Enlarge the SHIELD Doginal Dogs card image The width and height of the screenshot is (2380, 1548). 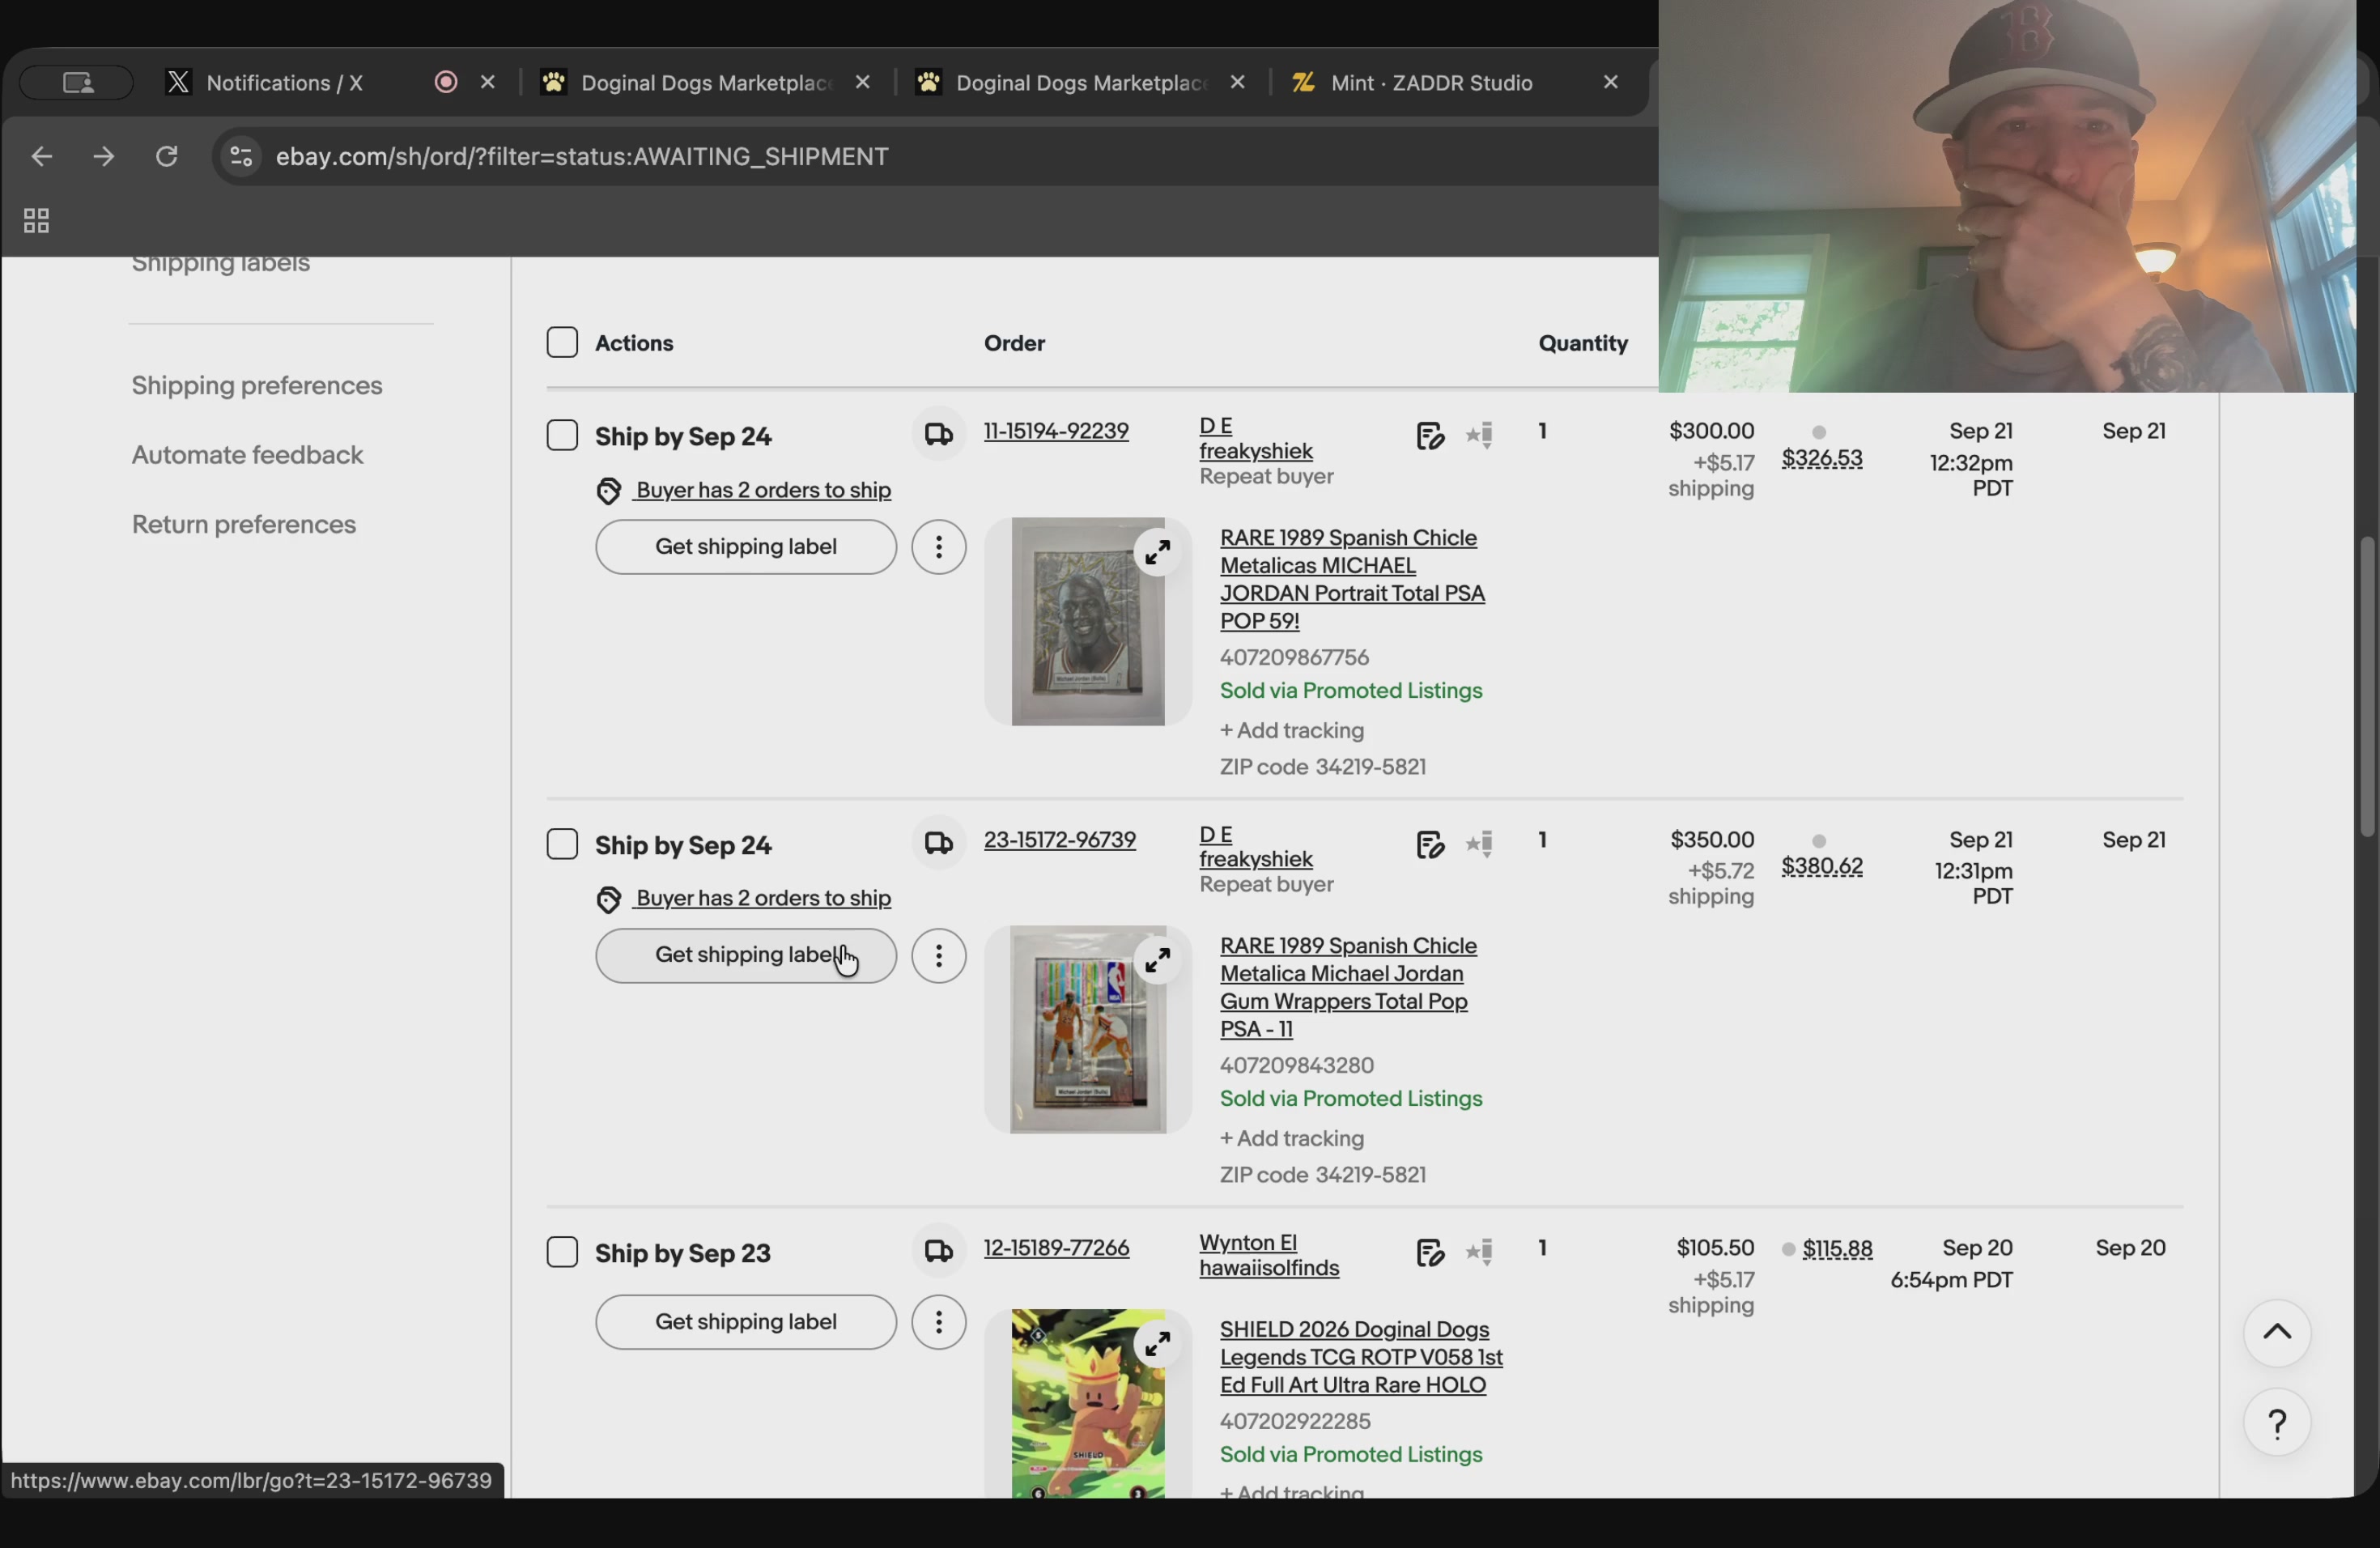[x=1157, y=1344]
